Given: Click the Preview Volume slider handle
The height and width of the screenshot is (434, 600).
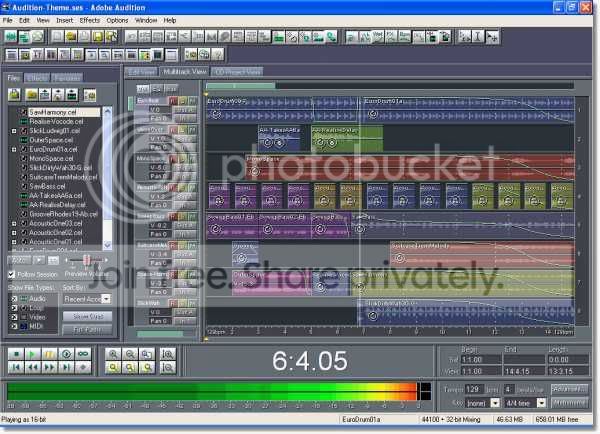Looking at the screenshot, I should click(x=87, y=260).
